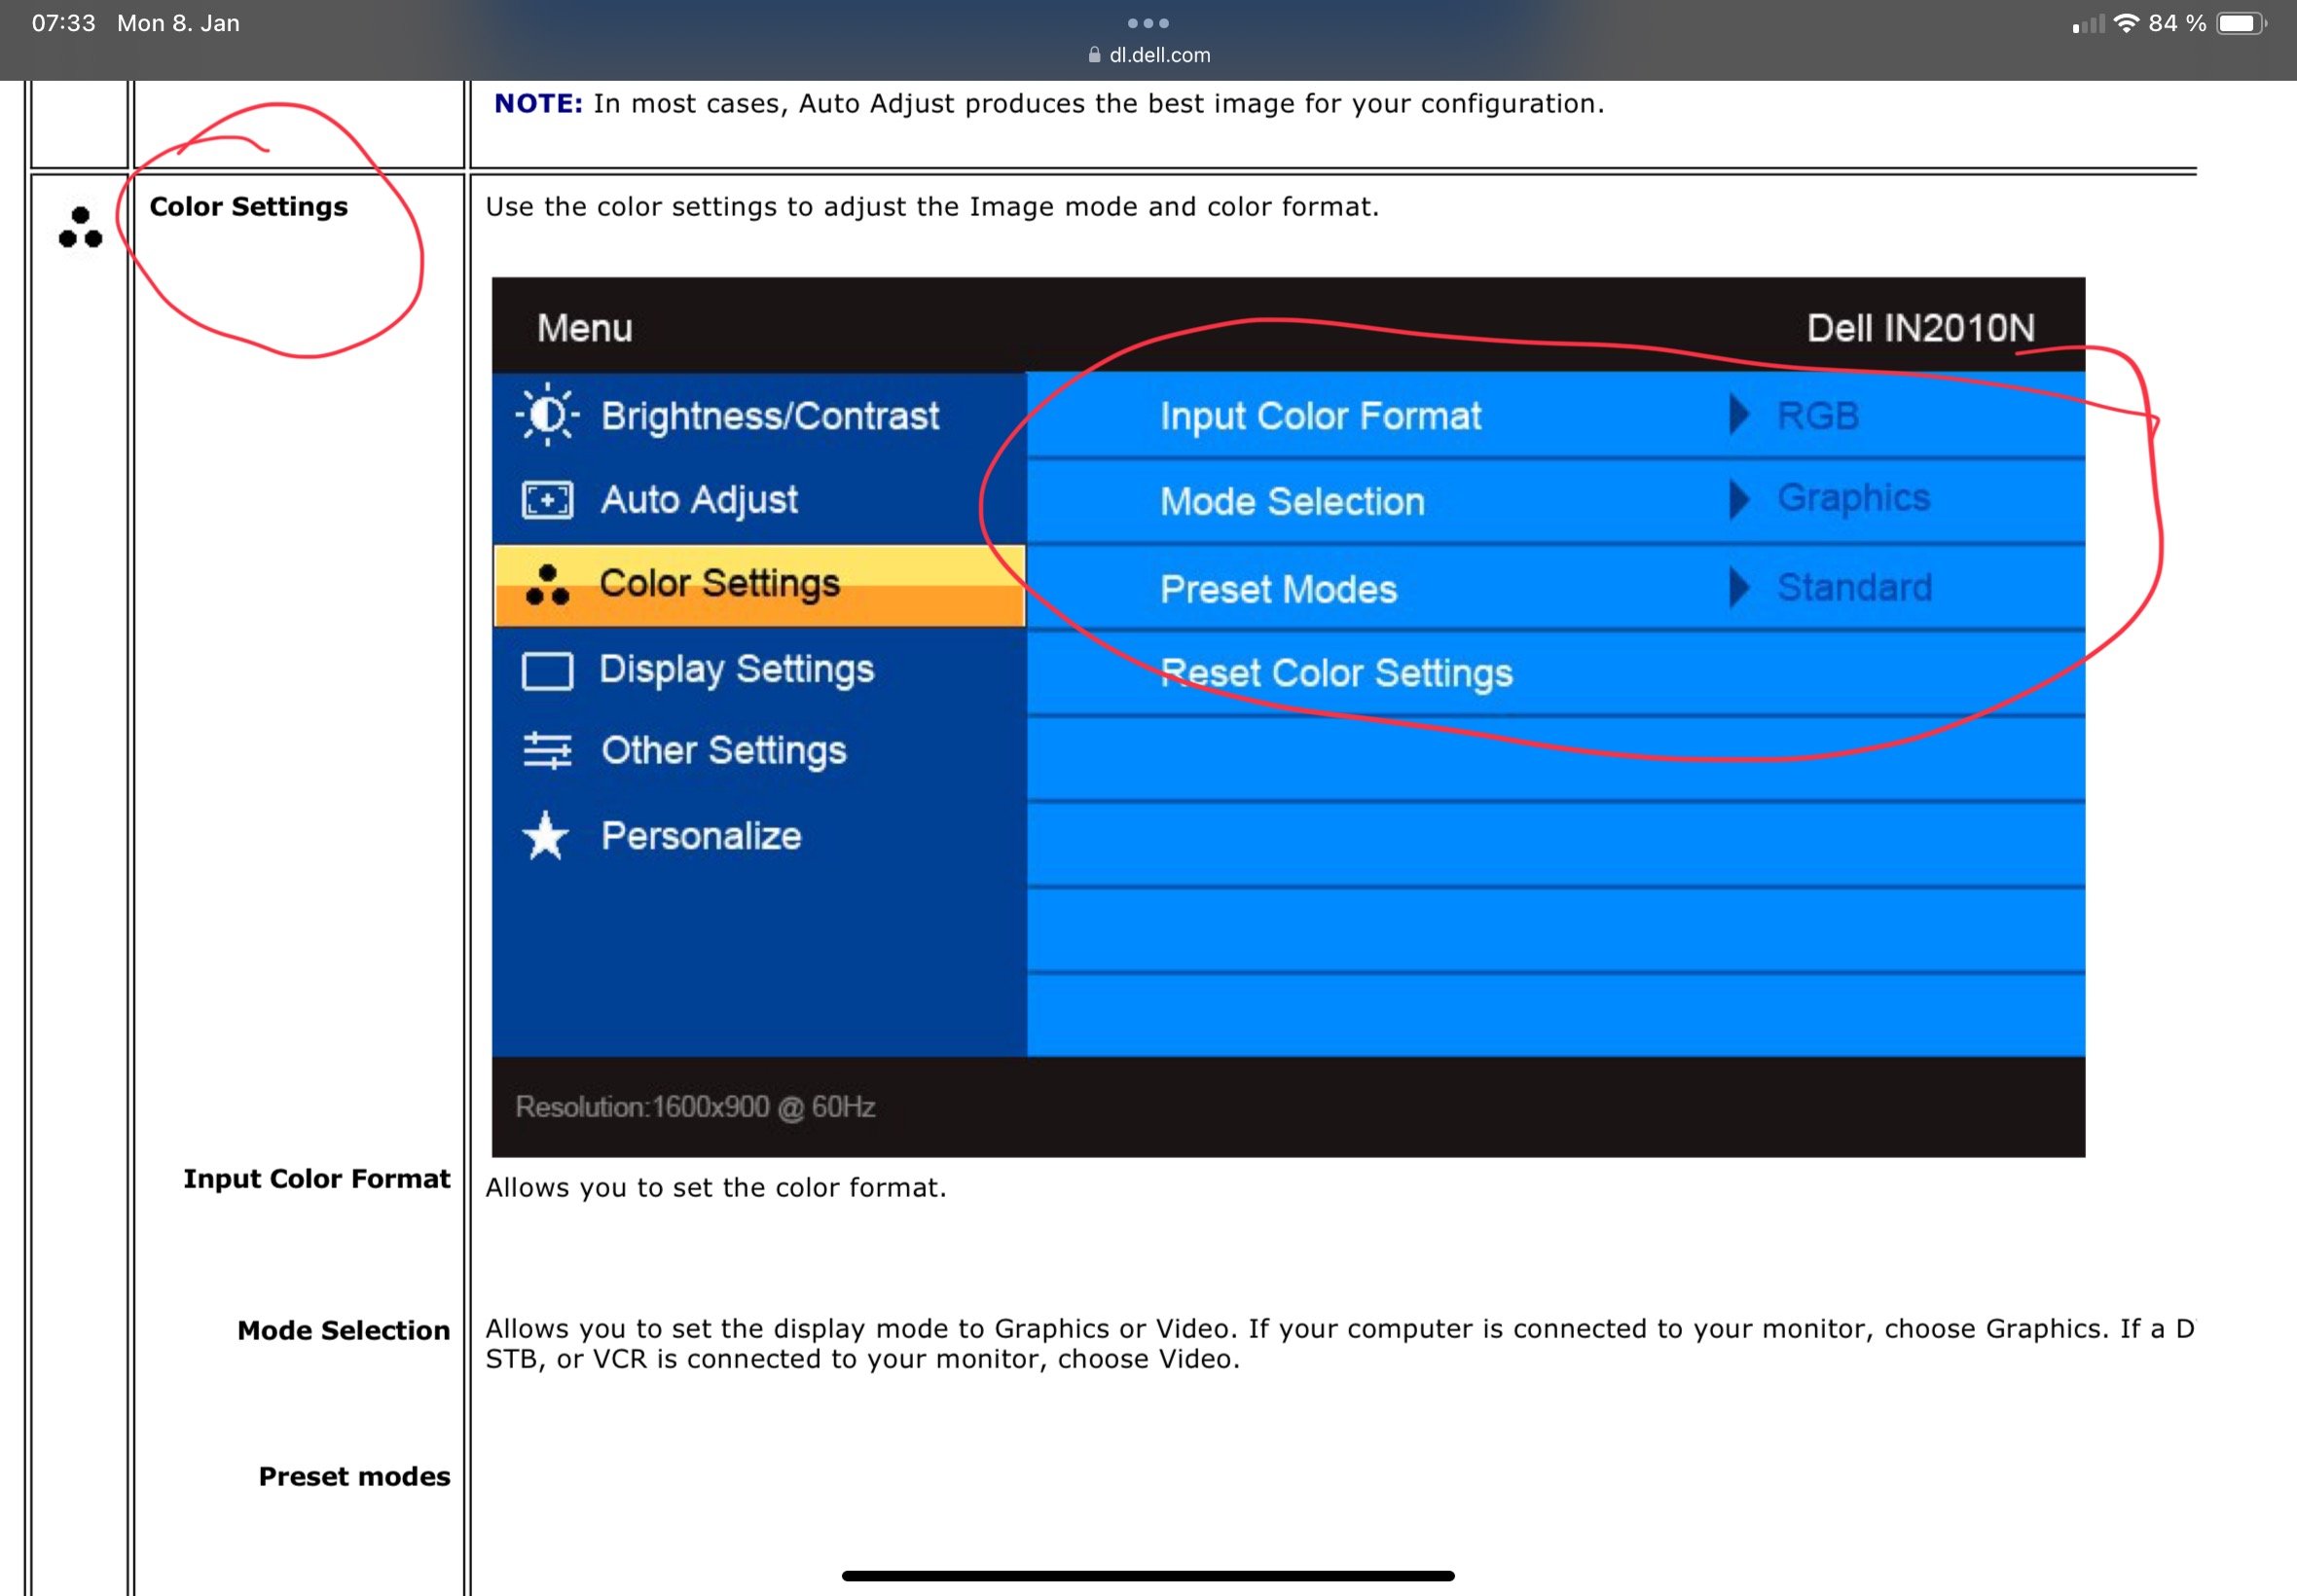Tap the 07:33 clock in status bar
Screen dimensions: 2297x1596
pos(64,23)
